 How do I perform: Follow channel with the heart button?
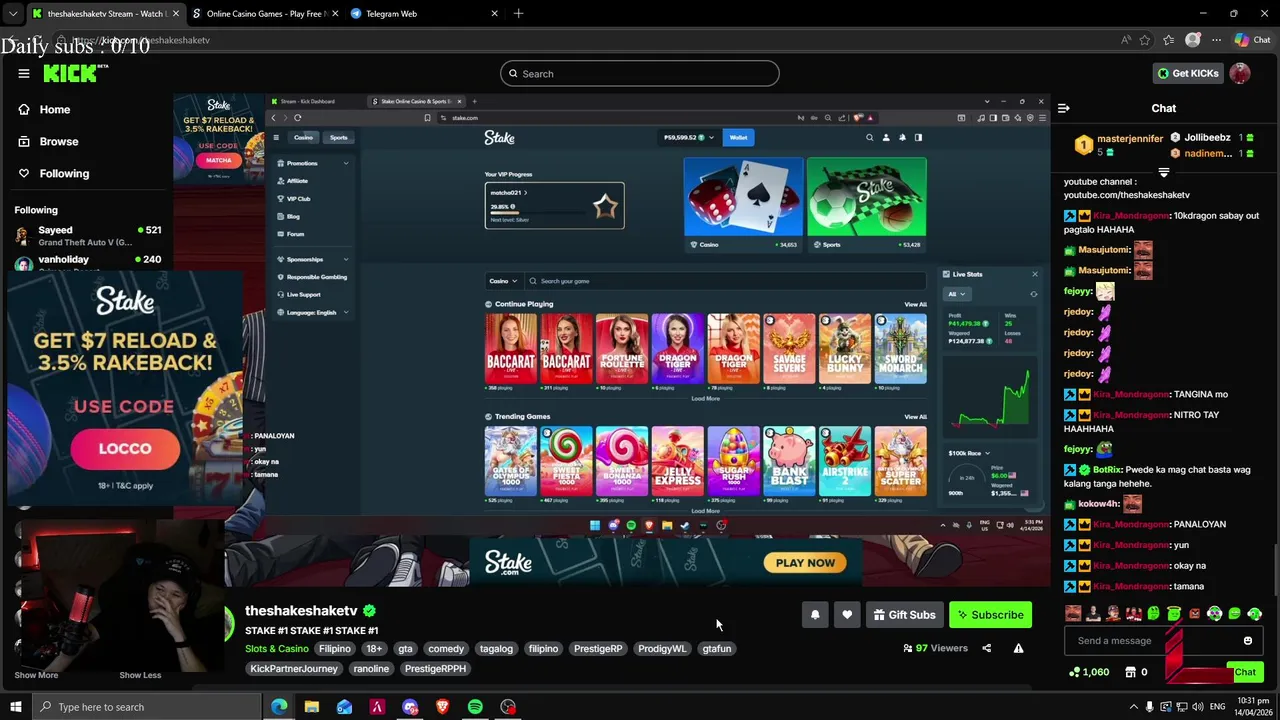coord(847,615)
